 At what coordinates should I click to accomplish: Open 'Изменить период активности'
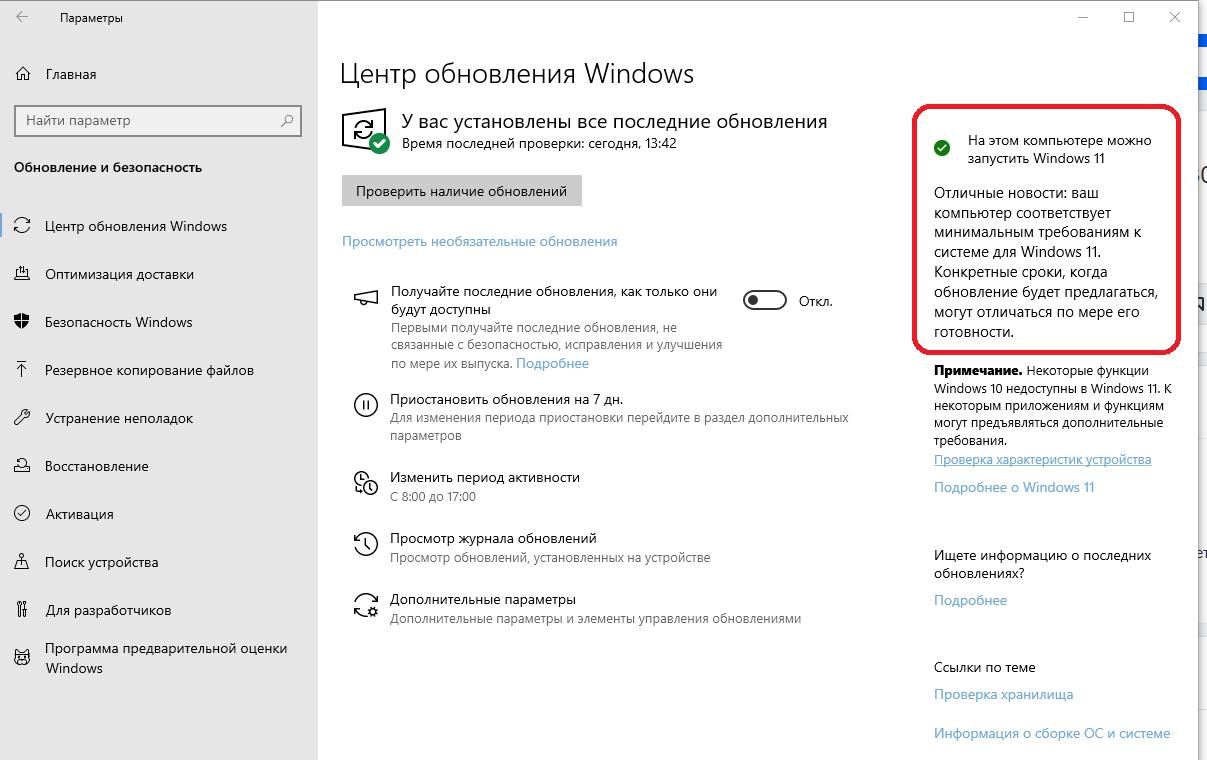point(485,477)
